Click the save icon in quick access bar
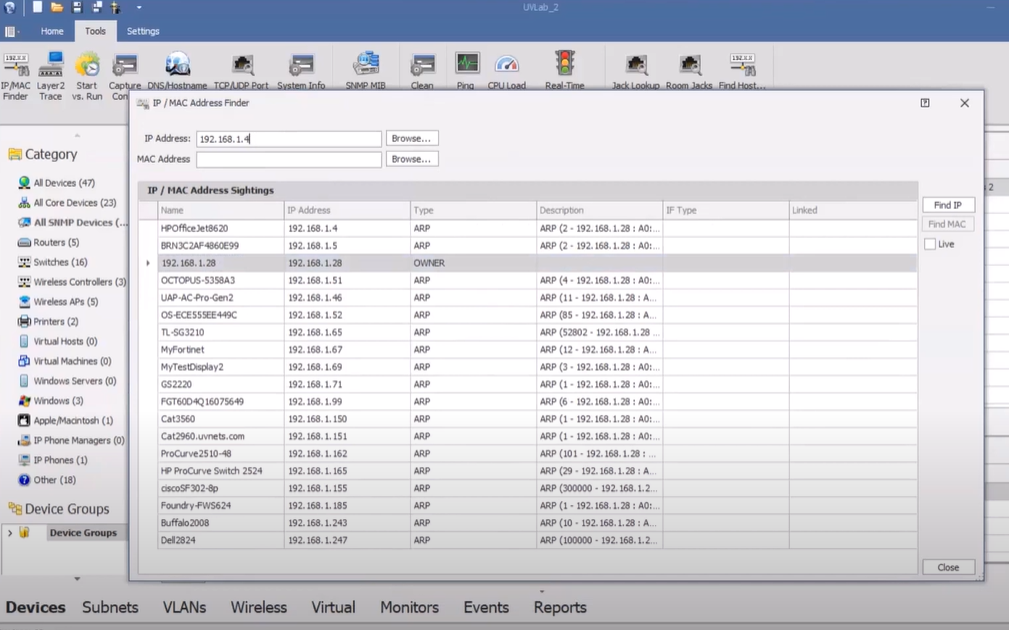The height and width of the screenshot is (630, 1009). [x=77, y=7]
